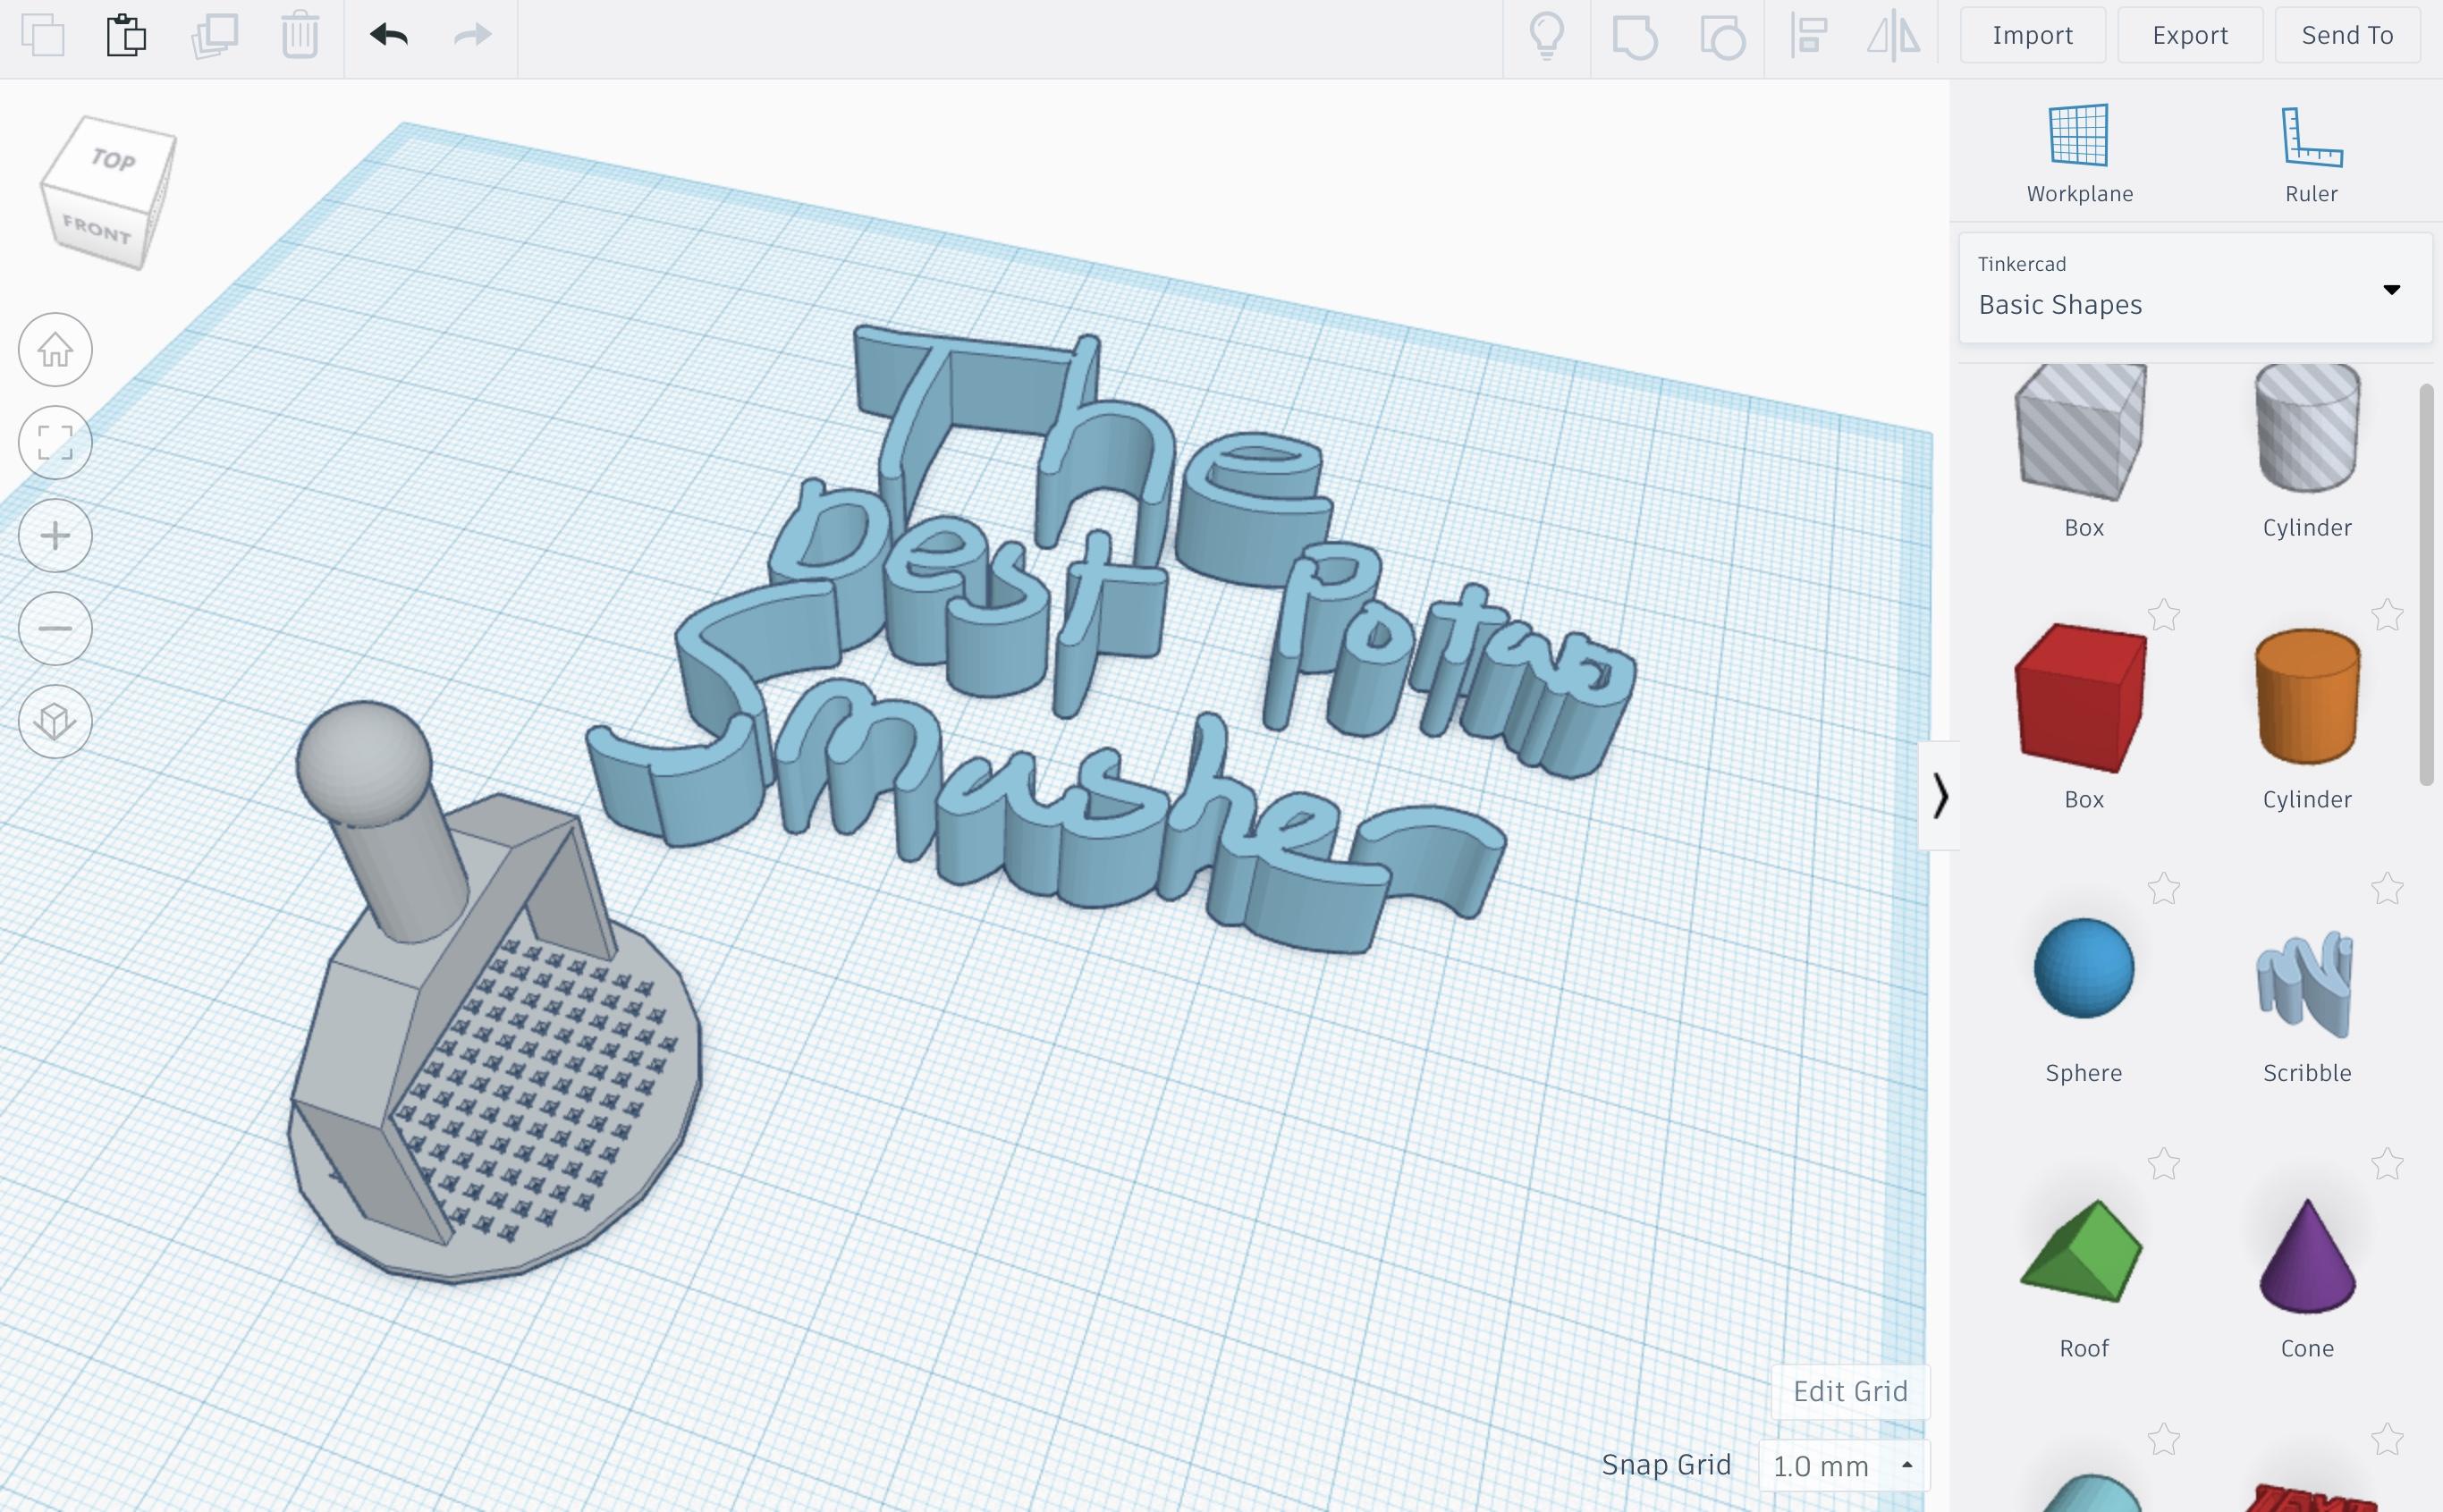
Task: Open the Align tool
Action: click(x=1809, y=35)
